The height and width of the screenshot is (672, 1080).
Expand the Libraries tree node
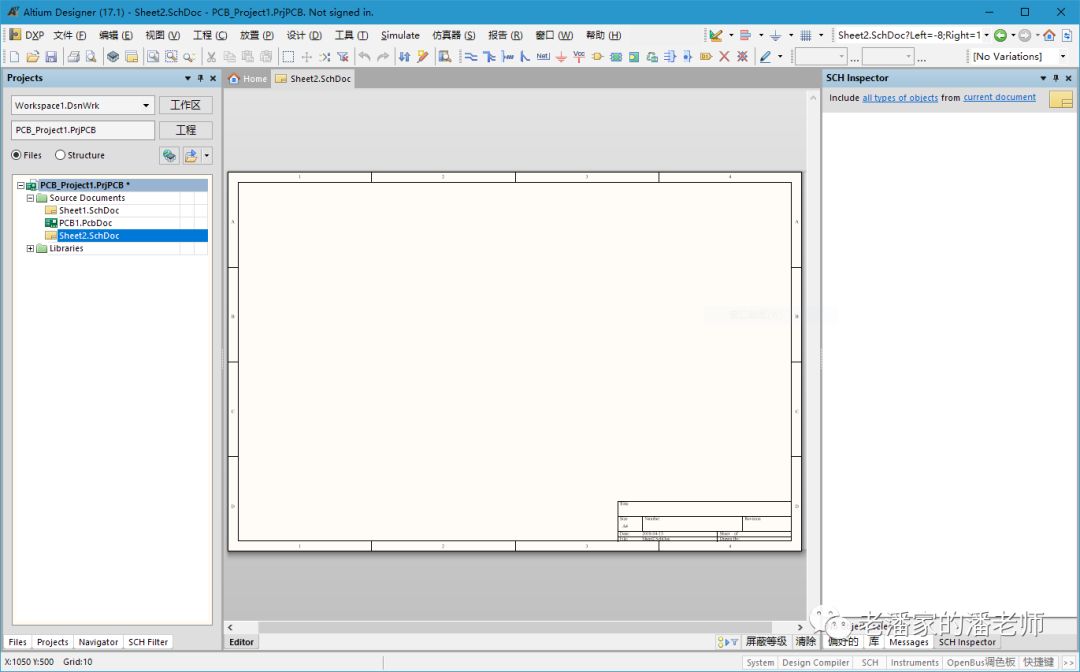point(30,248)
